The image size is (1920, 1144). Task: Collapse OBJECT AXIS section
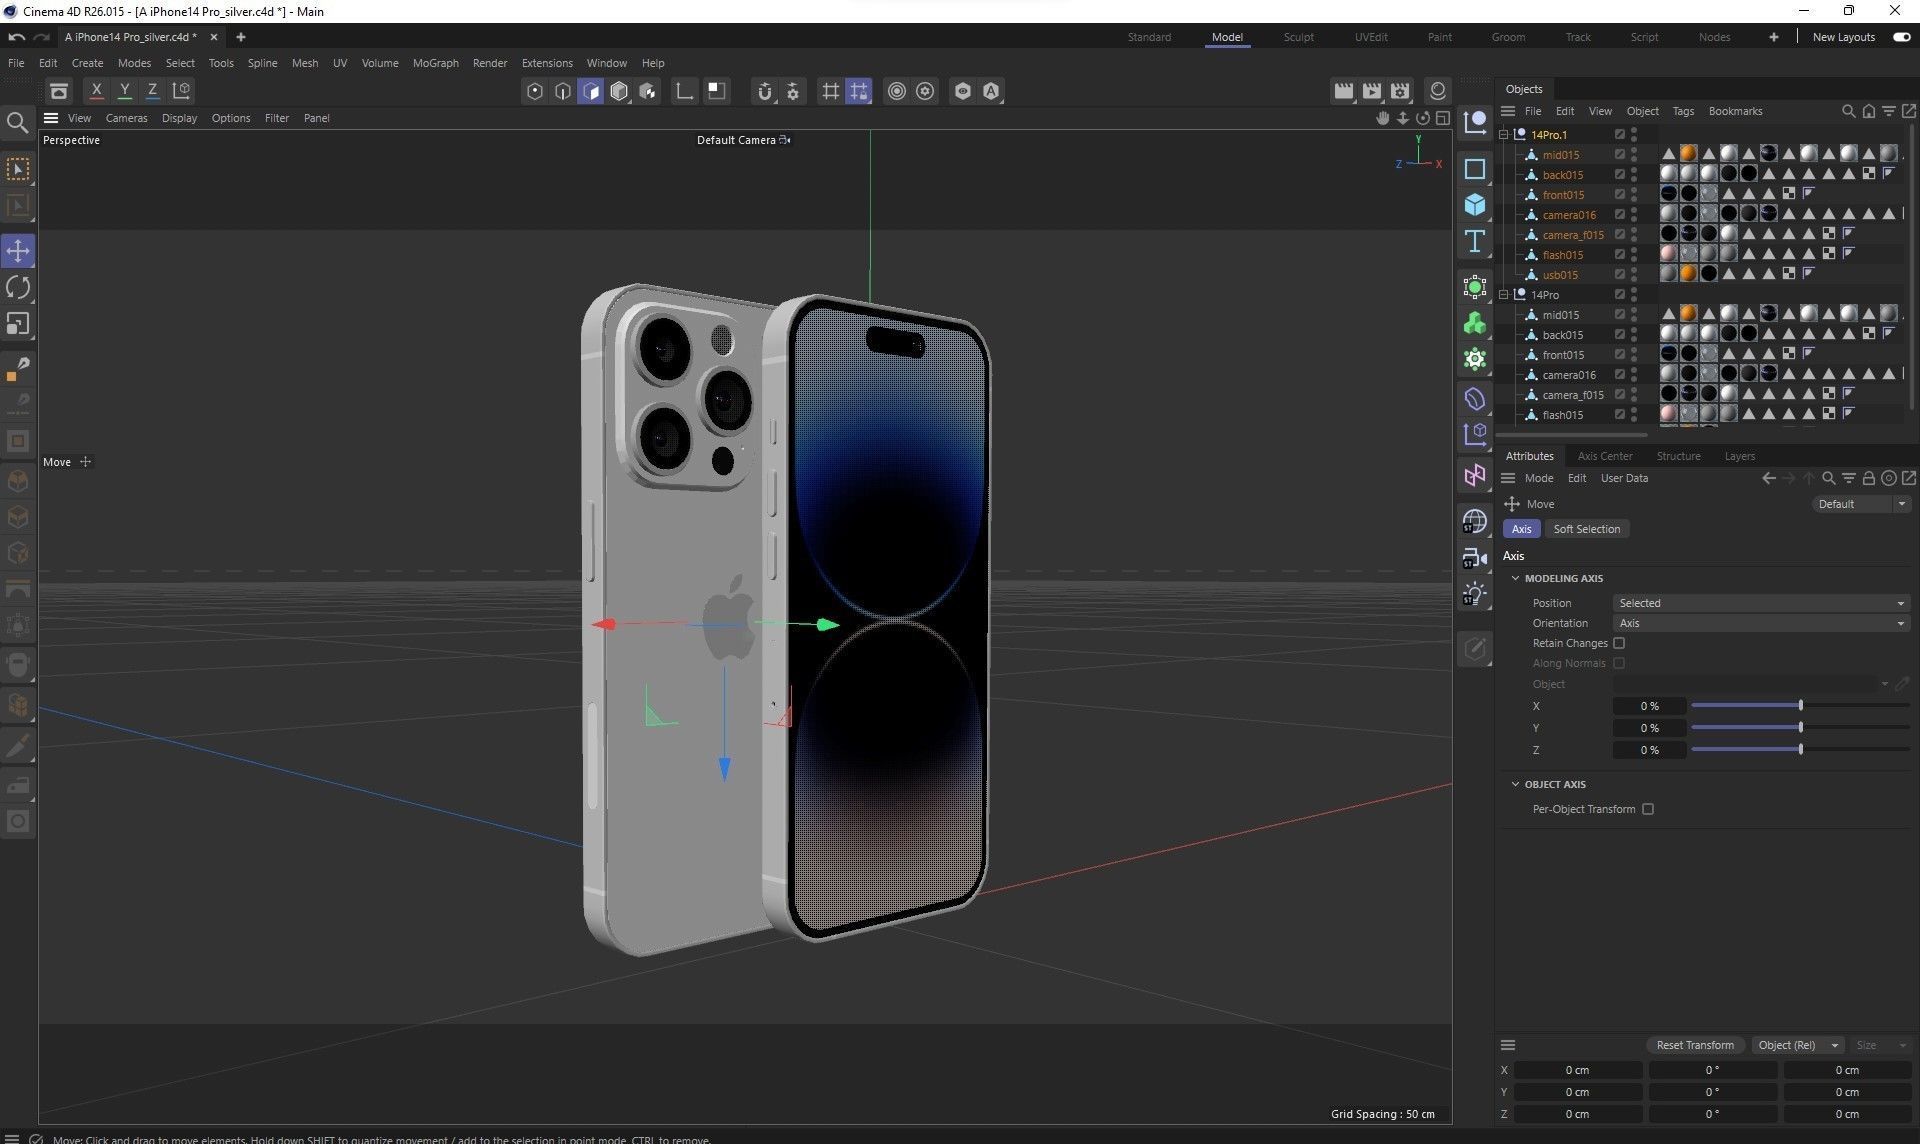pos(1515,784)
